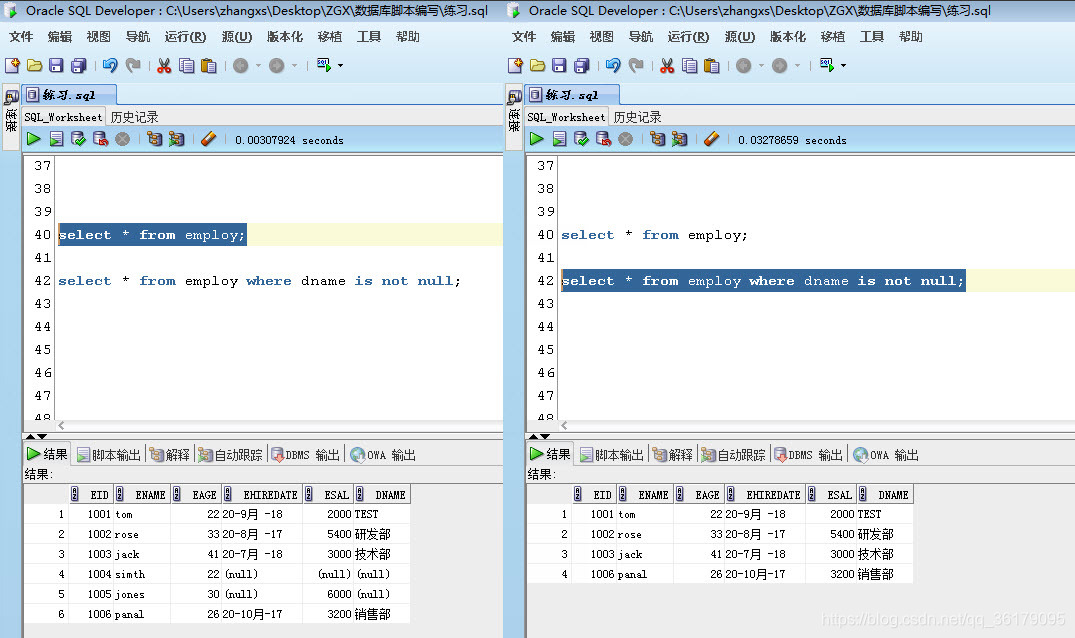Switch to 历史记录 tab in left worksheet
This screenshot has width=1075, height=638.
[134, 117]
